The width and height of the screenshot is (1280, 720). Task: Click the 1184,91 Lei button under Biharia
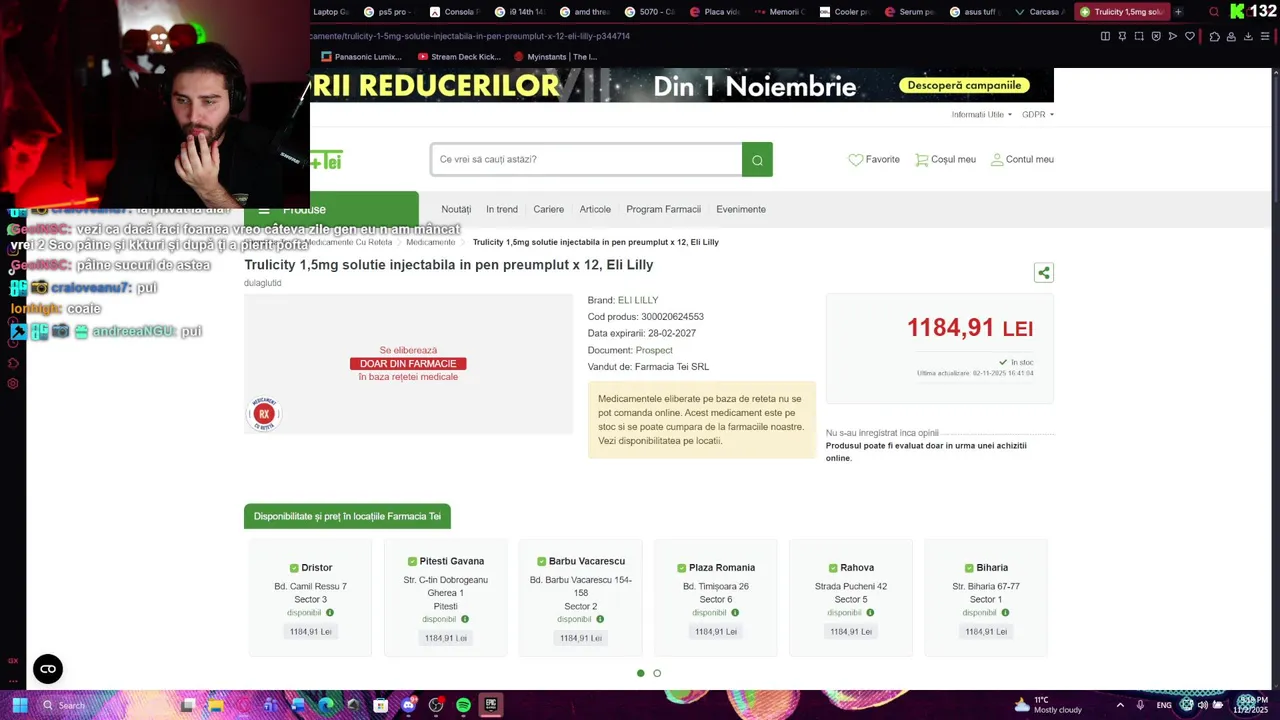click(x=986, y=632)
